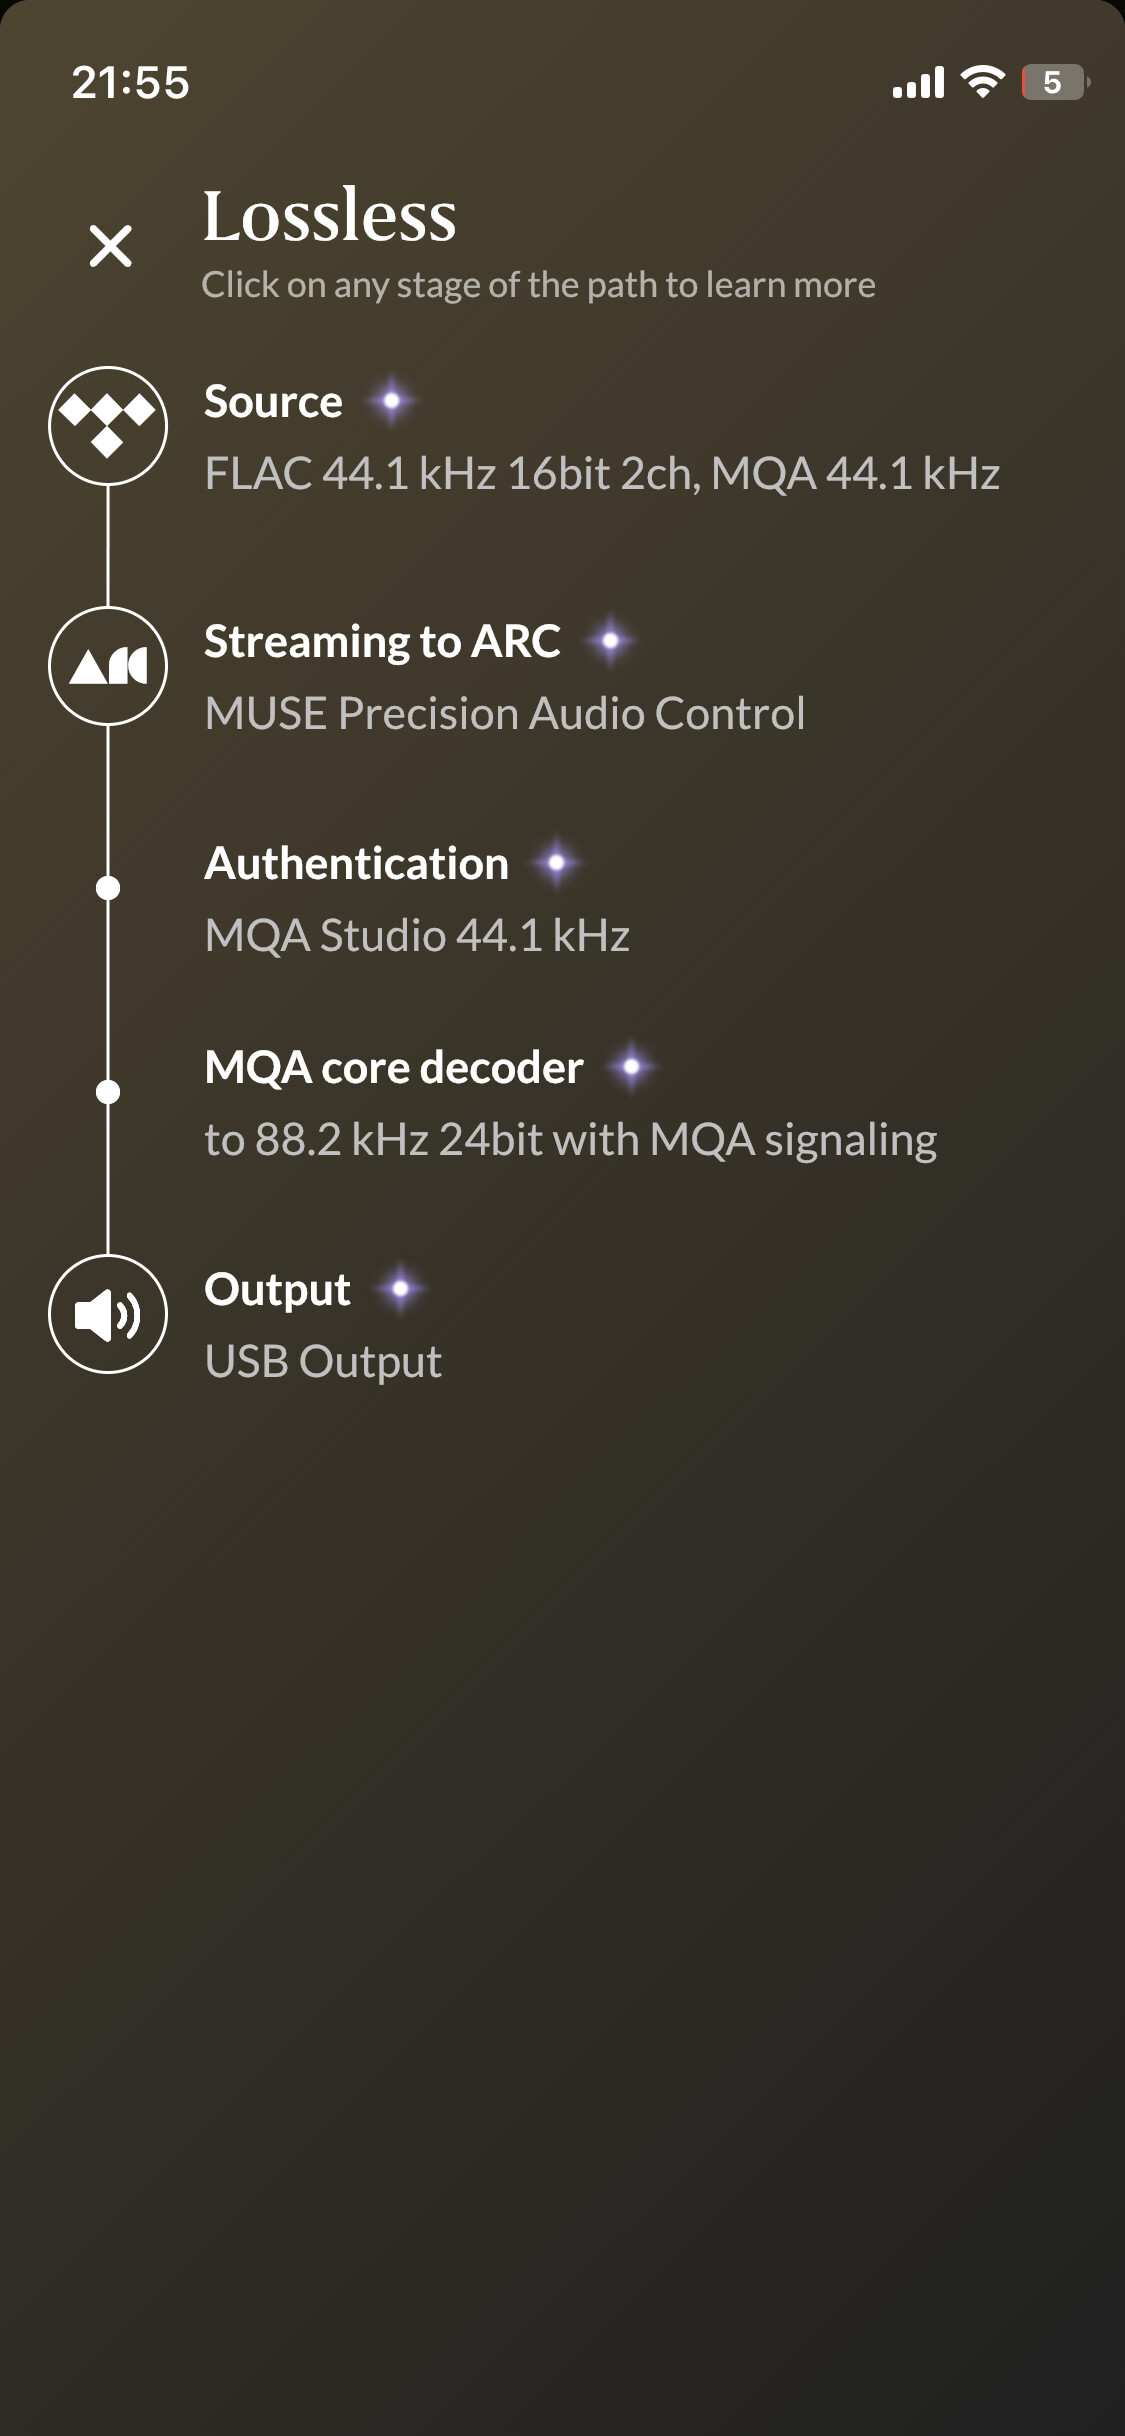
Task: Close the Lossless signal path screen
Action: pos(110,246)
